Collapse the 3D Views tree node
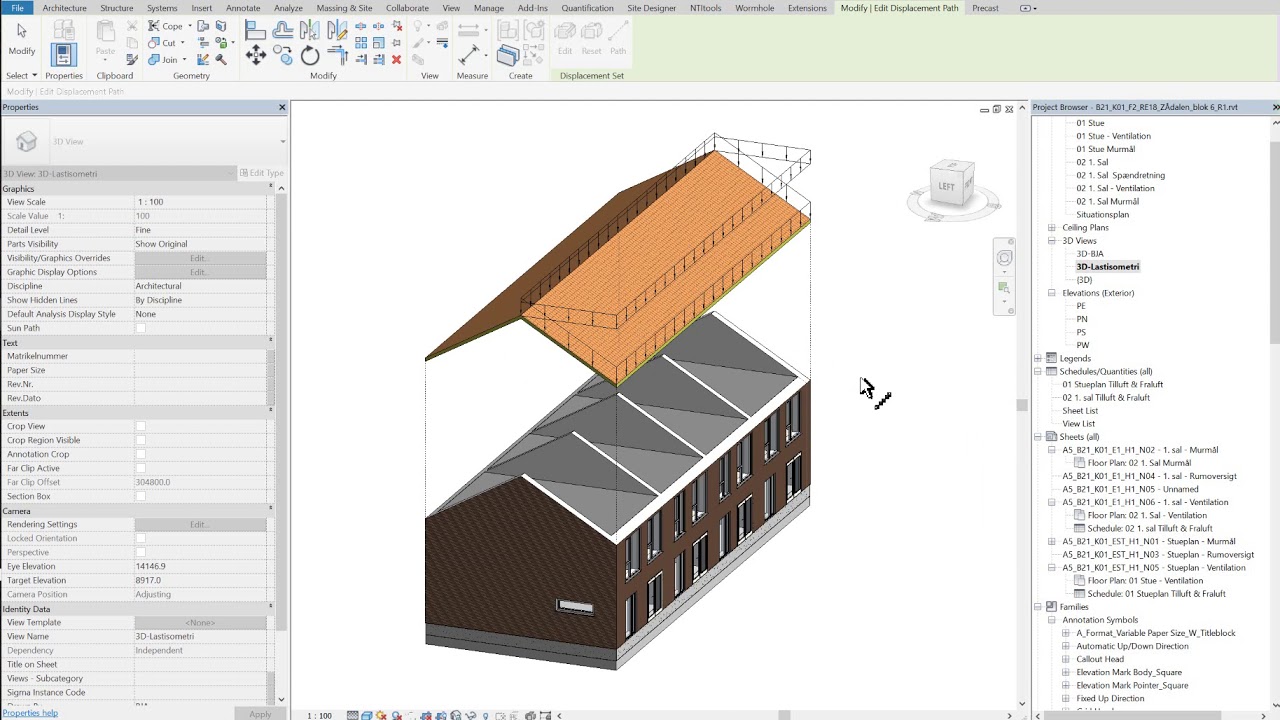The width and height of the screenshot is (1280, 720). (x=1051, y=241)
